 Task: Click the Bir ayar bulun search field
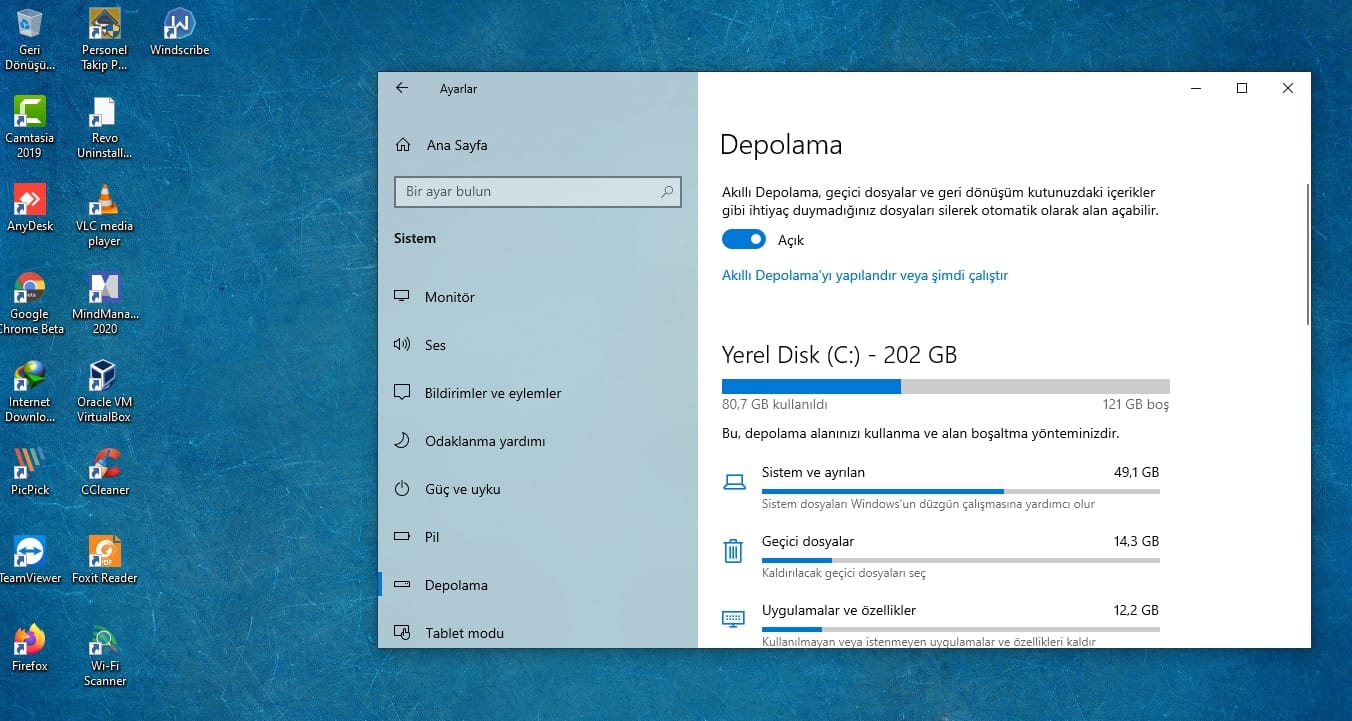(538, 191)
